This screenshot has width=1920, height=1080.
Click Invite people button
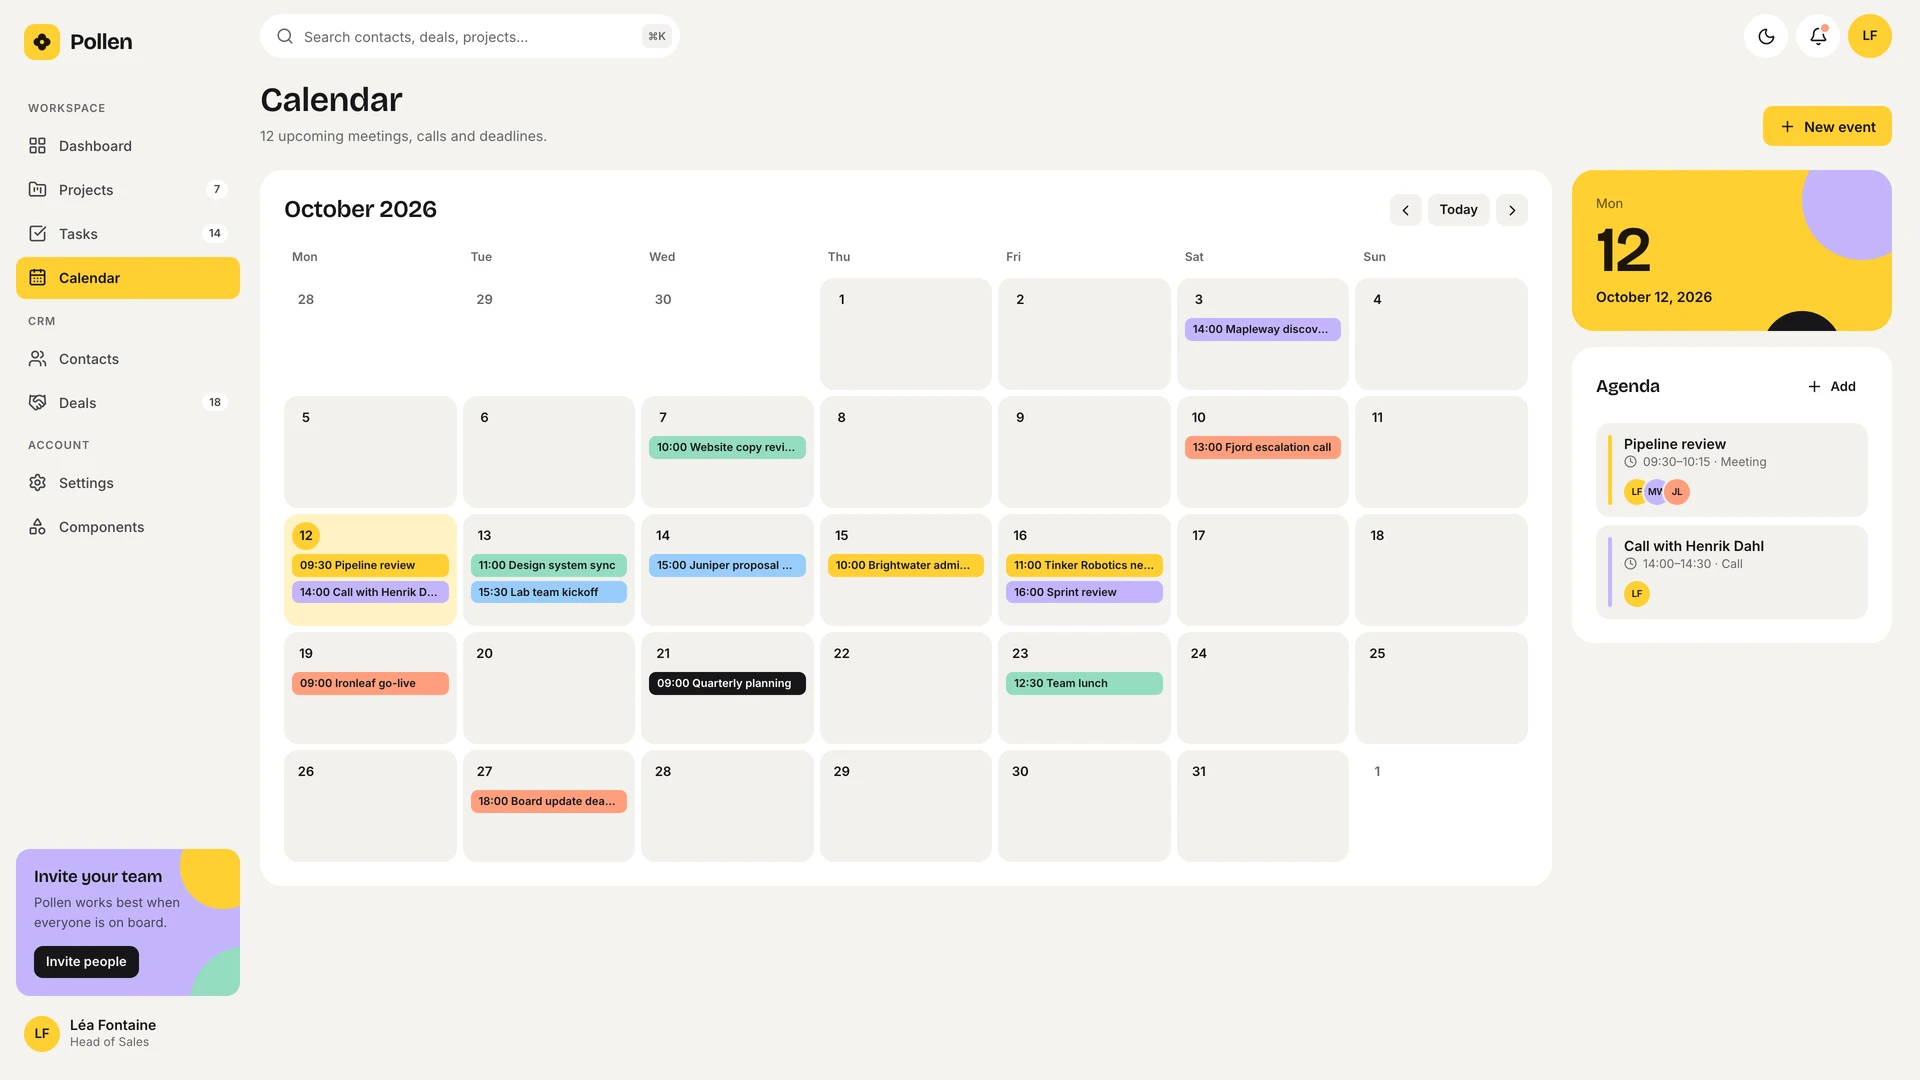[x=86, y=962]
